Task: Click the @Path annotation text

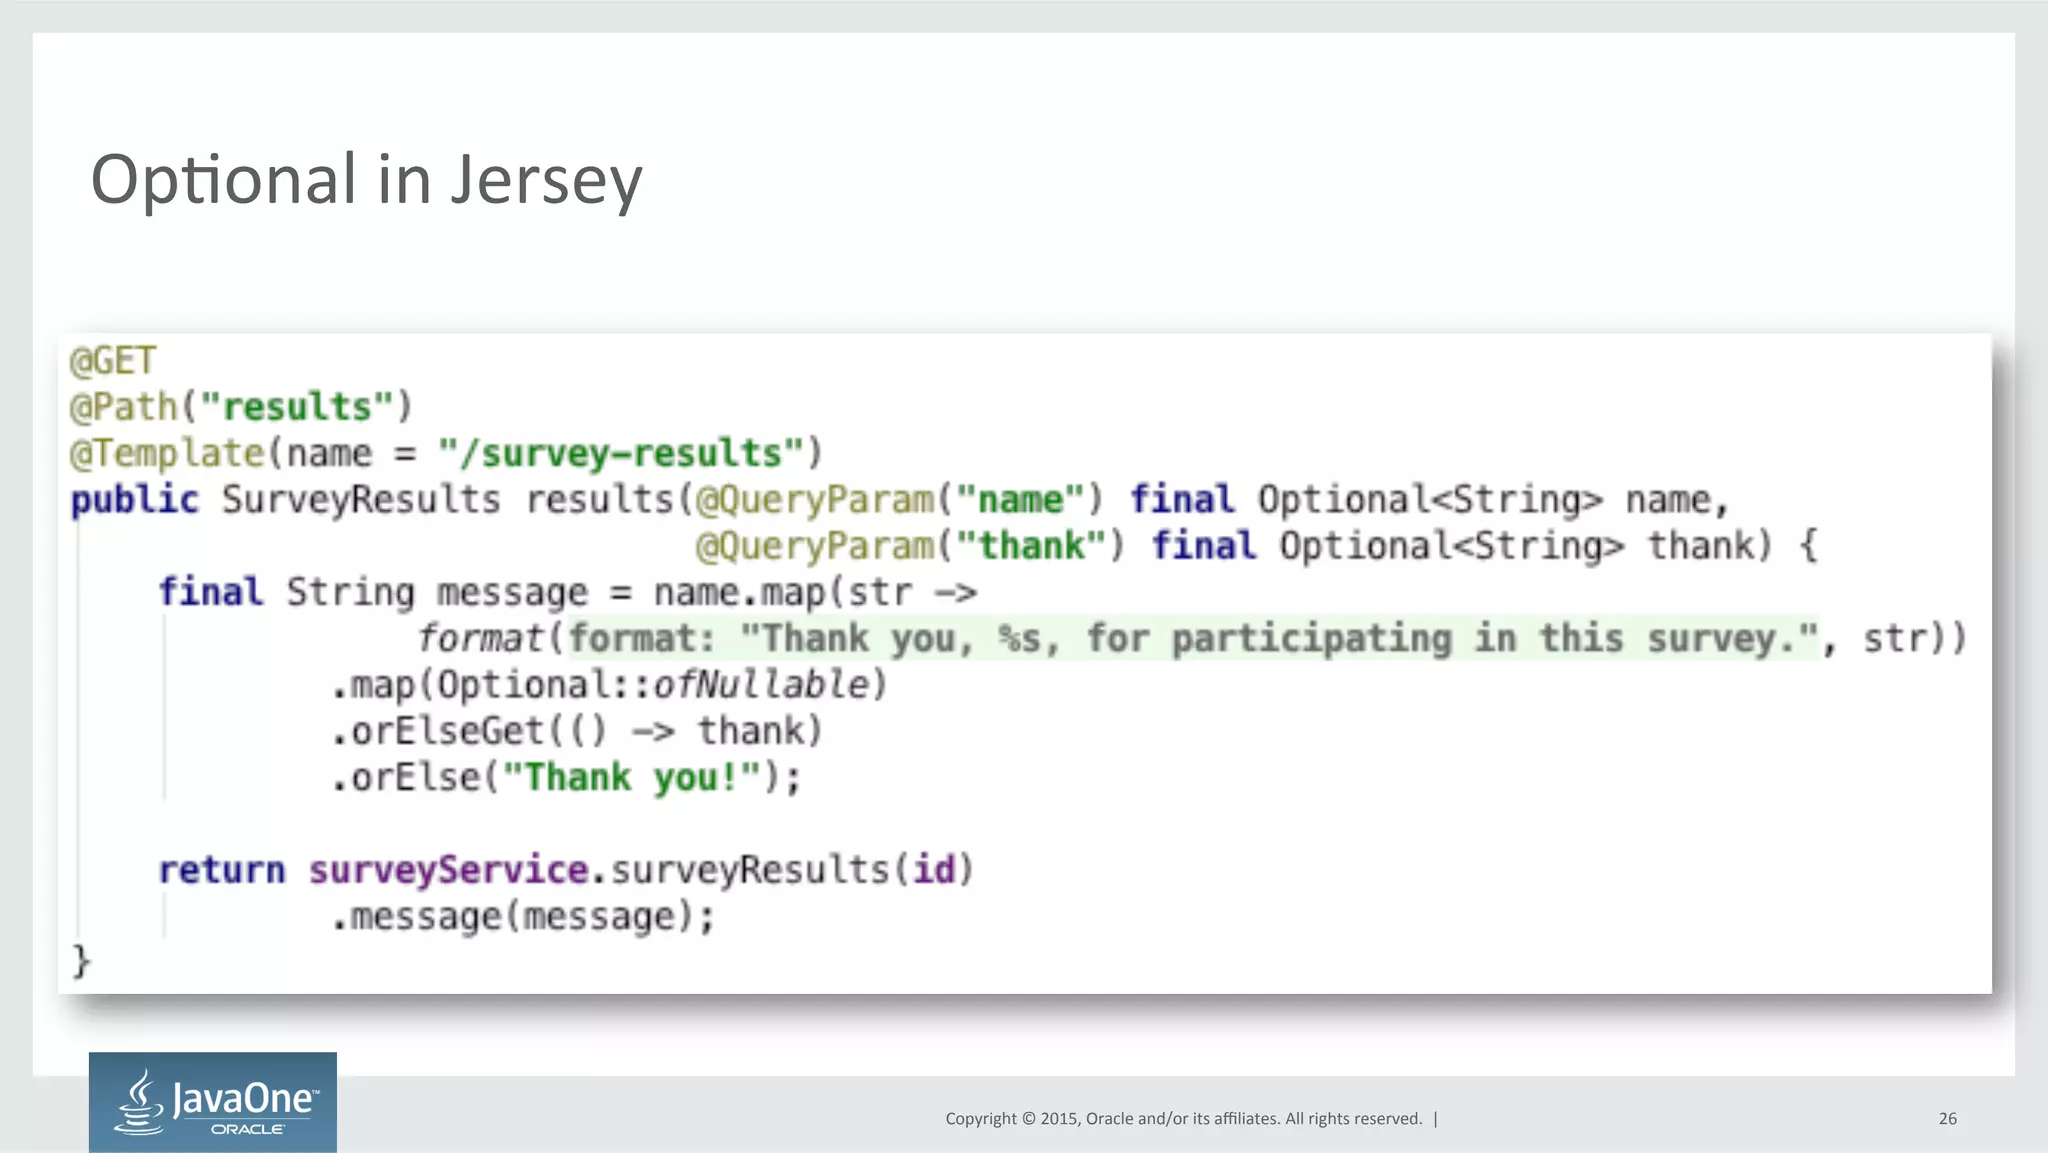Action: click(124, 407)
